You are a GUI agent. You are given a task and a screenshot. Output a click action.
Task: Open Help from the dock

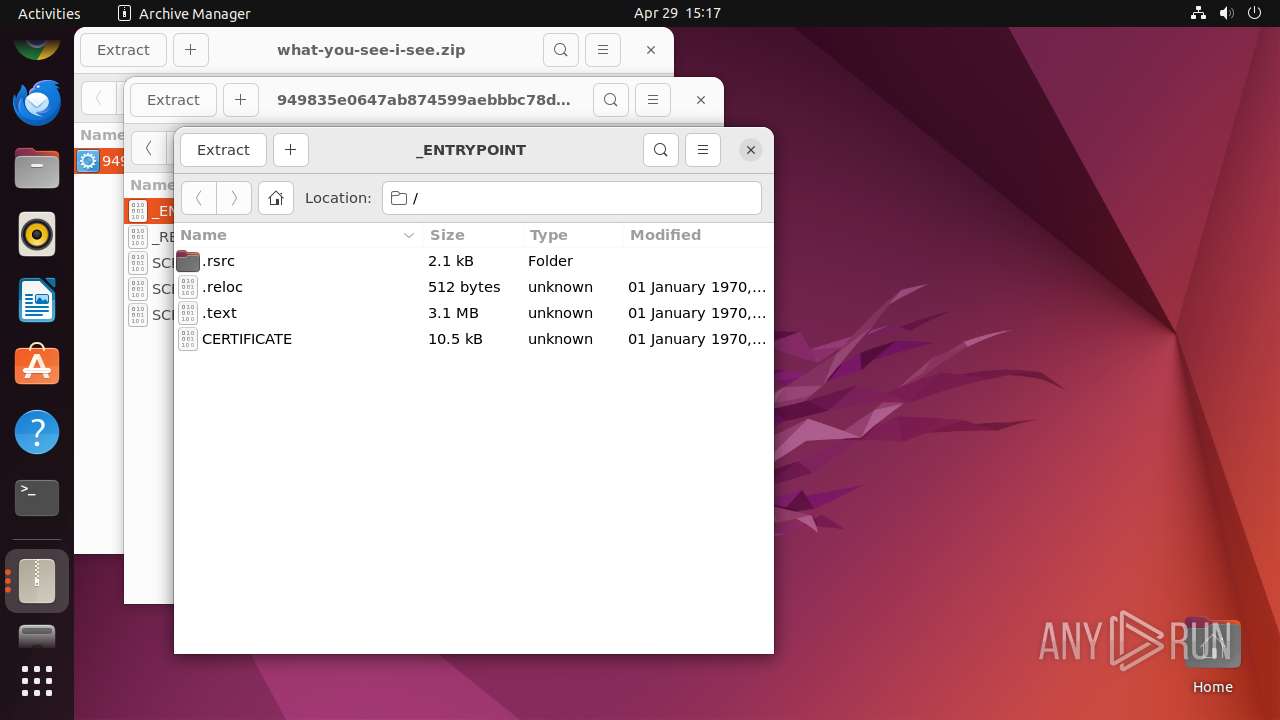[37, 432]
